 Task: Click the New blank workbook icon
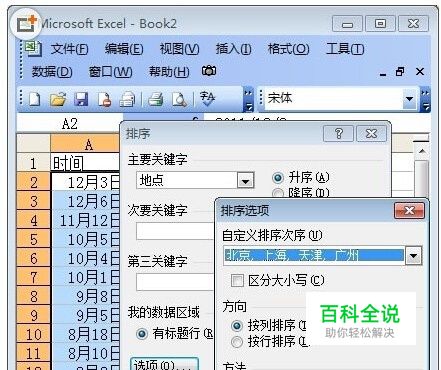click(34, 99)
